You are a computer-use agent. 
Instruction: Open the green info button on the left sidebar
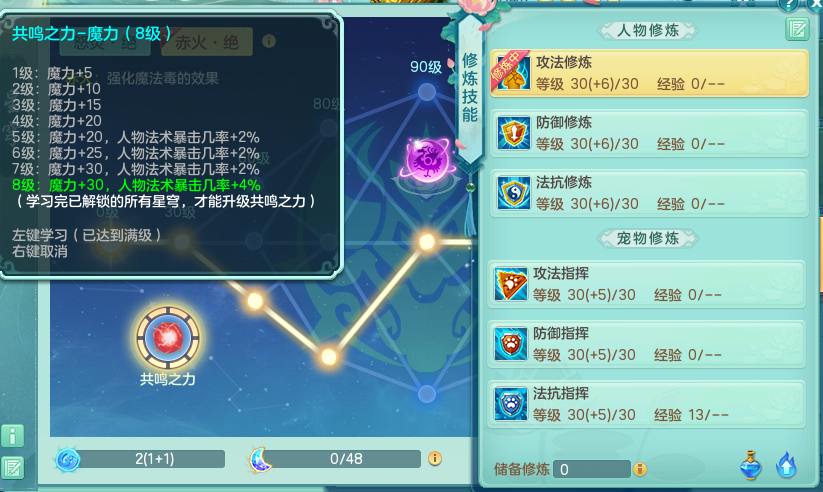(13, 435)
